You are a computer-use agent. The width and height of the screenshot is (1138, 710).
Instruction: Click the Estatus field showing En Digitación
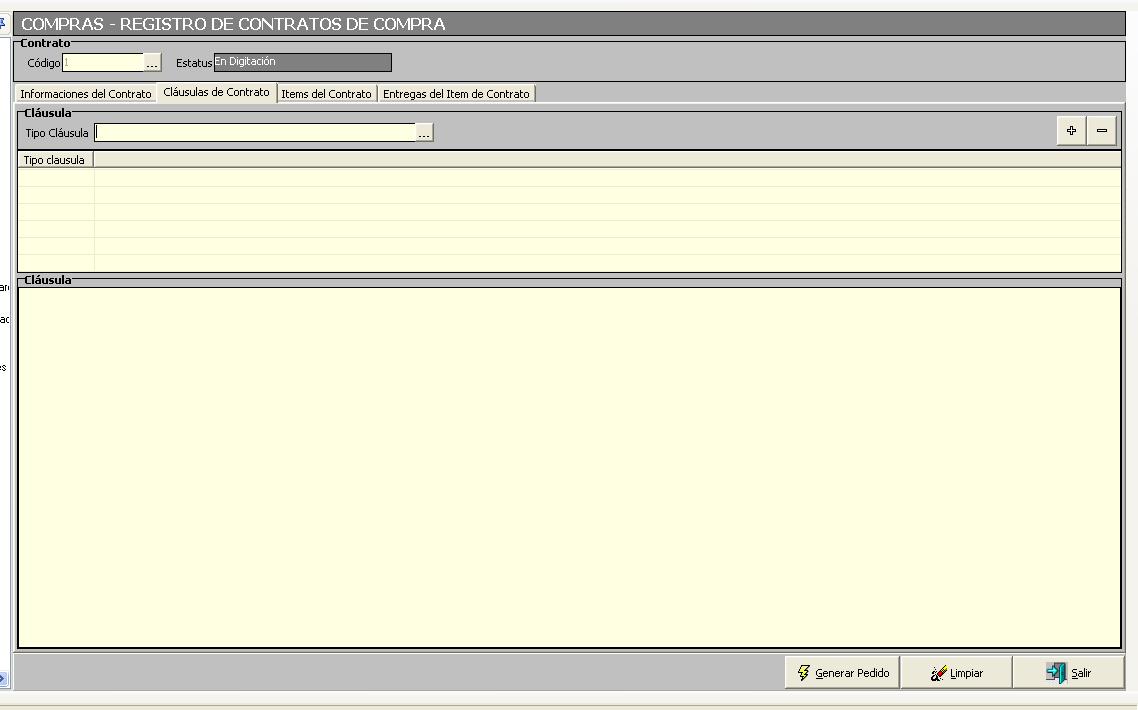pos(302,62)
